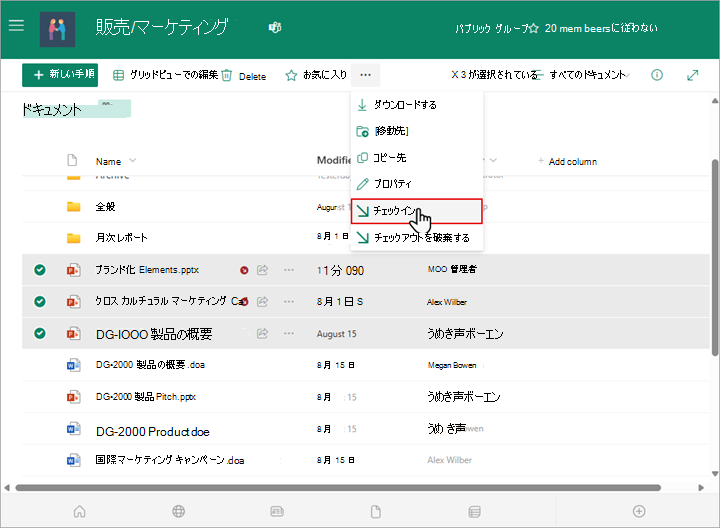Clear selection with the X 3 selected button
Screen dimensions: 720x528
494,74
